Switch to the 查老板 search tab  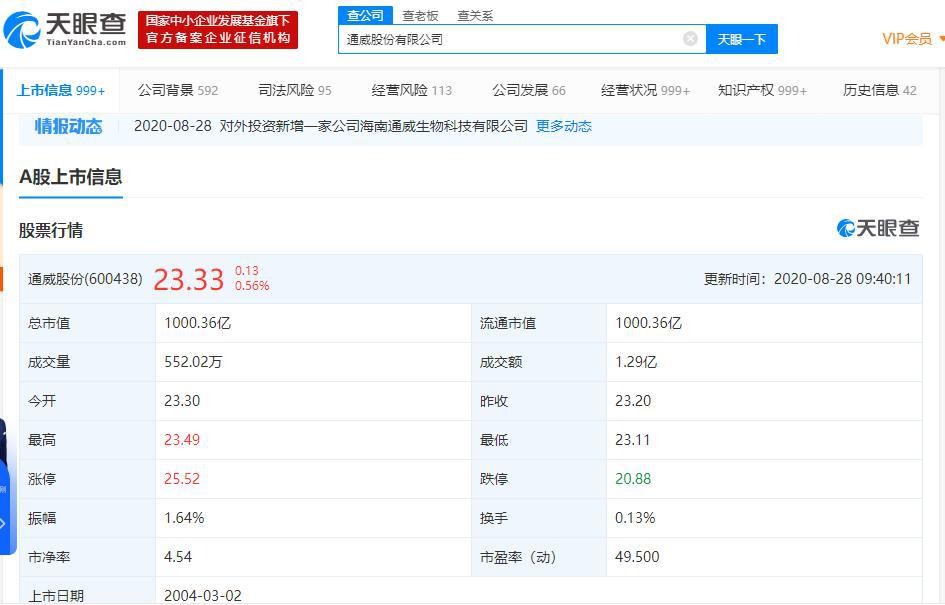pyautogui.click(x=420, y=16)
